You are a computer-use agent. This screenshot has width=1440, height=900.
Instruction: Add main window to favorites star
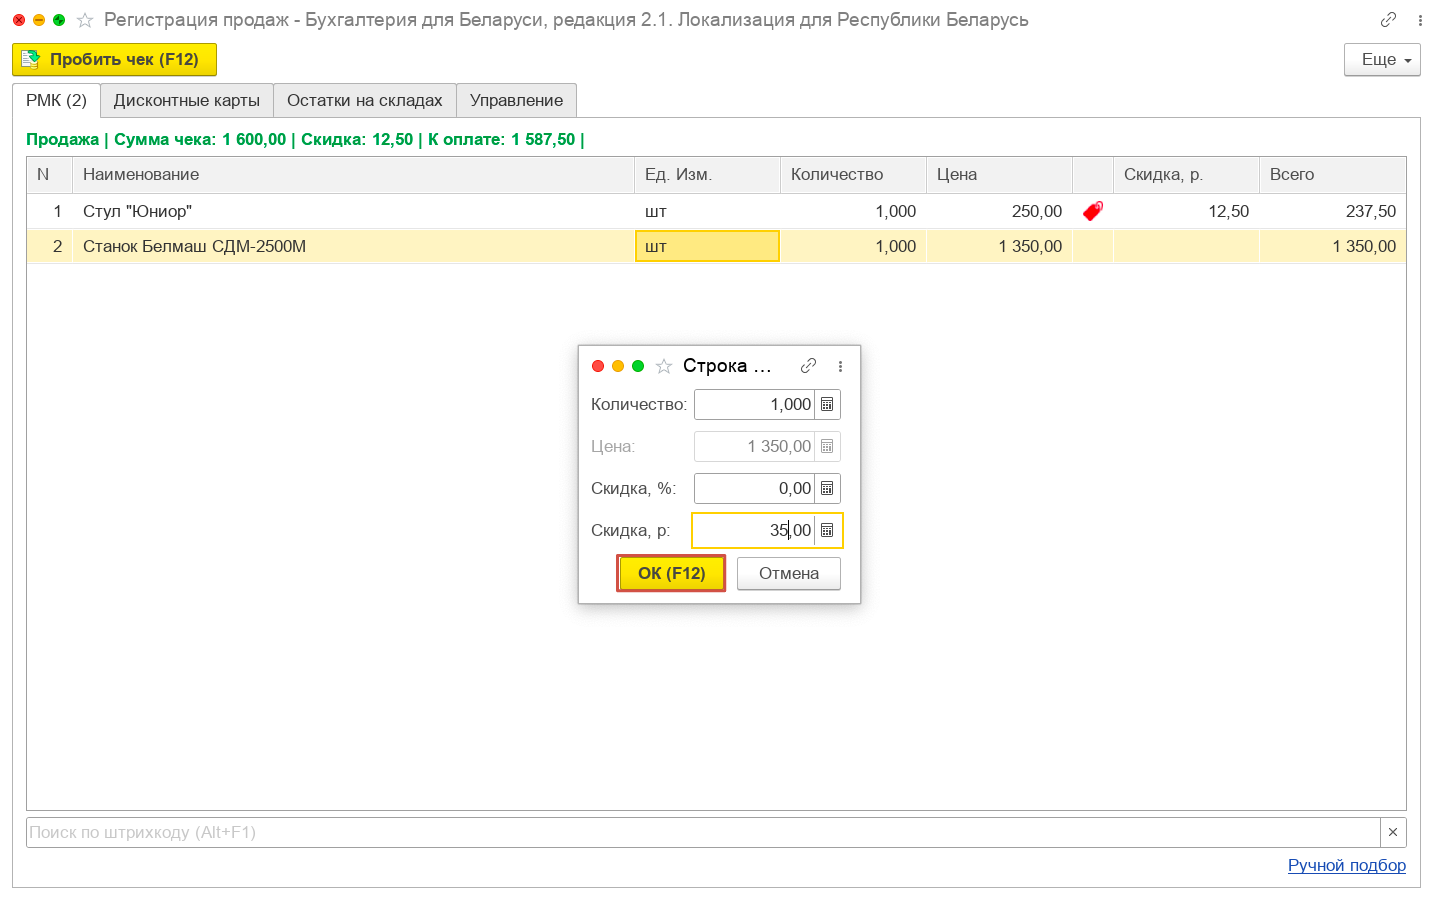(85, 20)
